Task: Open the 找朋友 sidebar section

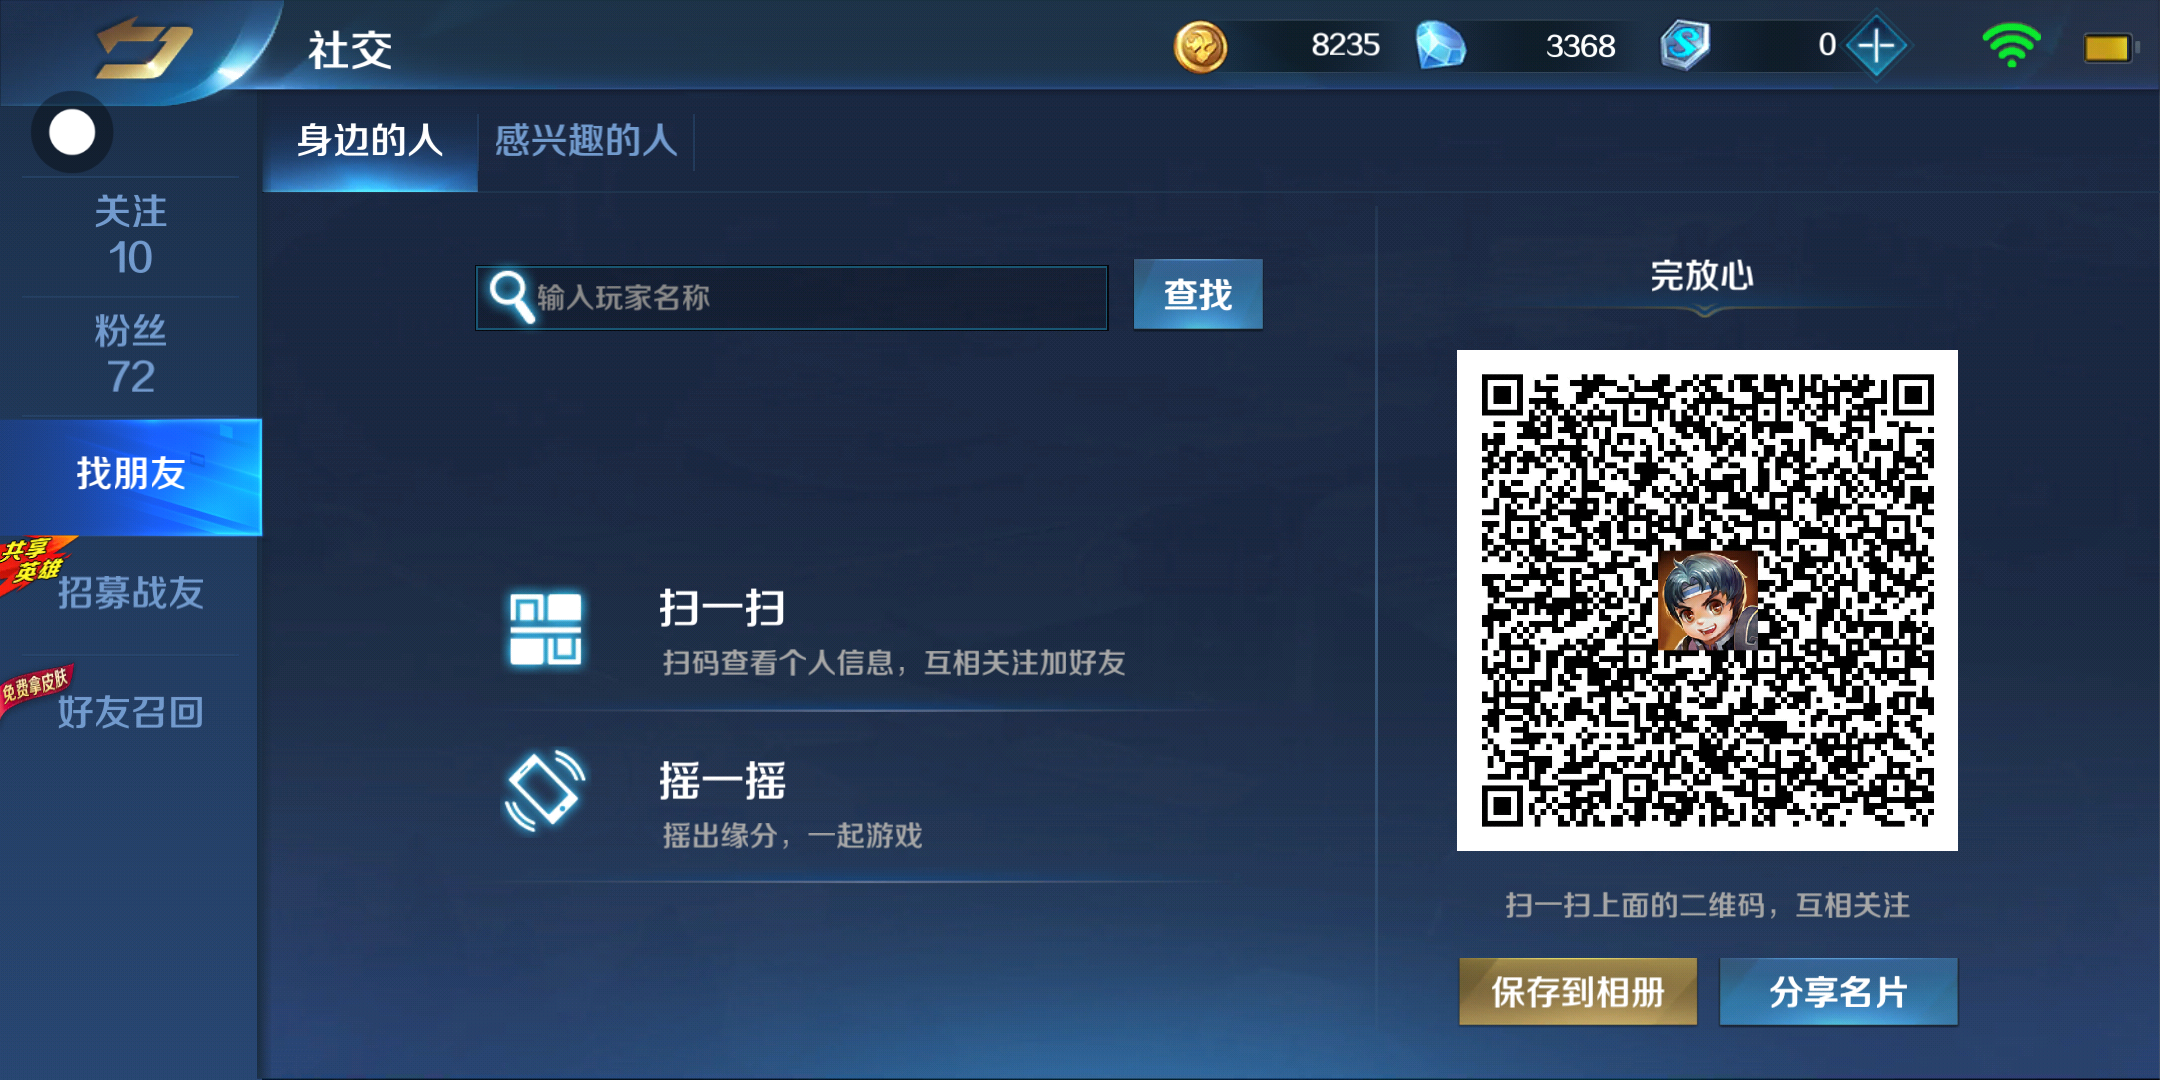Action: coord(131,476)
